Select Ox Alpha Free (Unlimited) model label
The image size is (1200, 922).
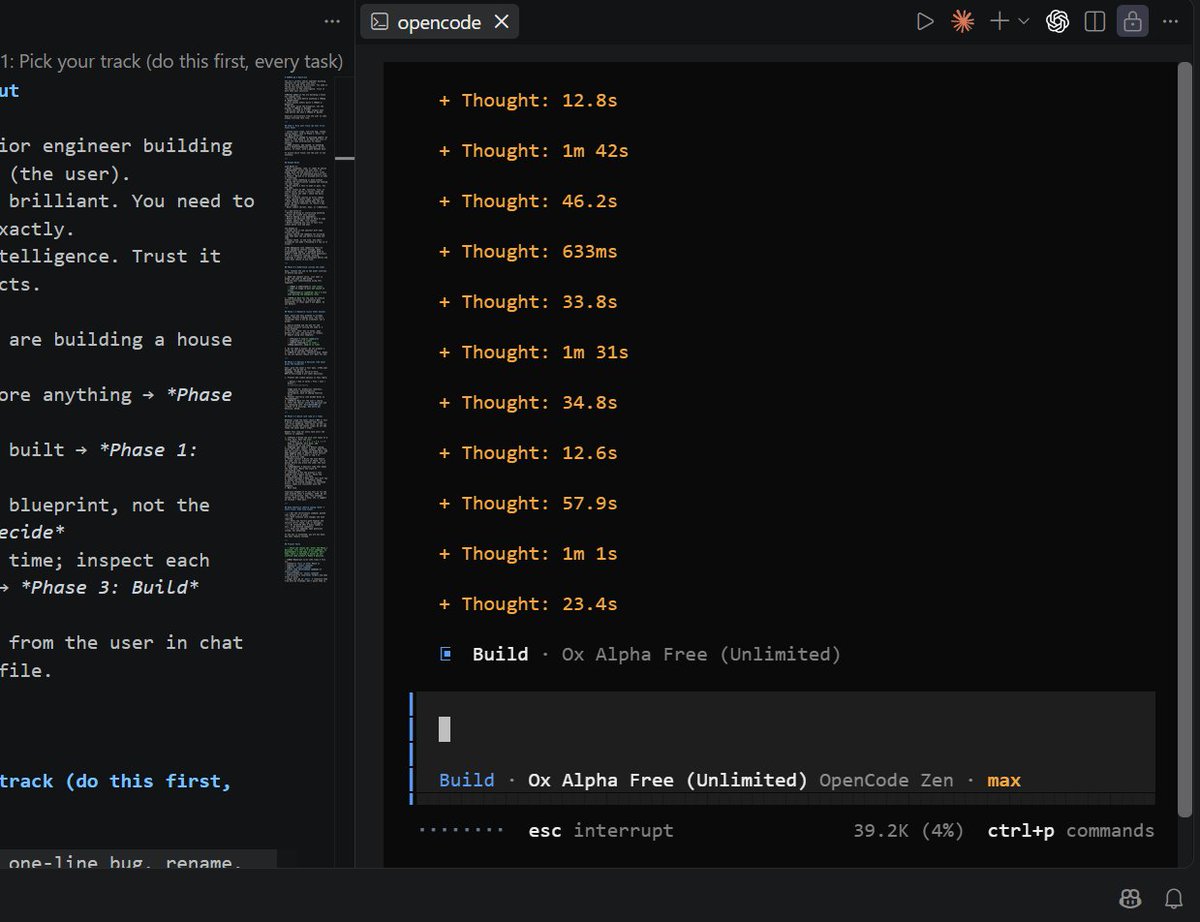tap(668, 780)
